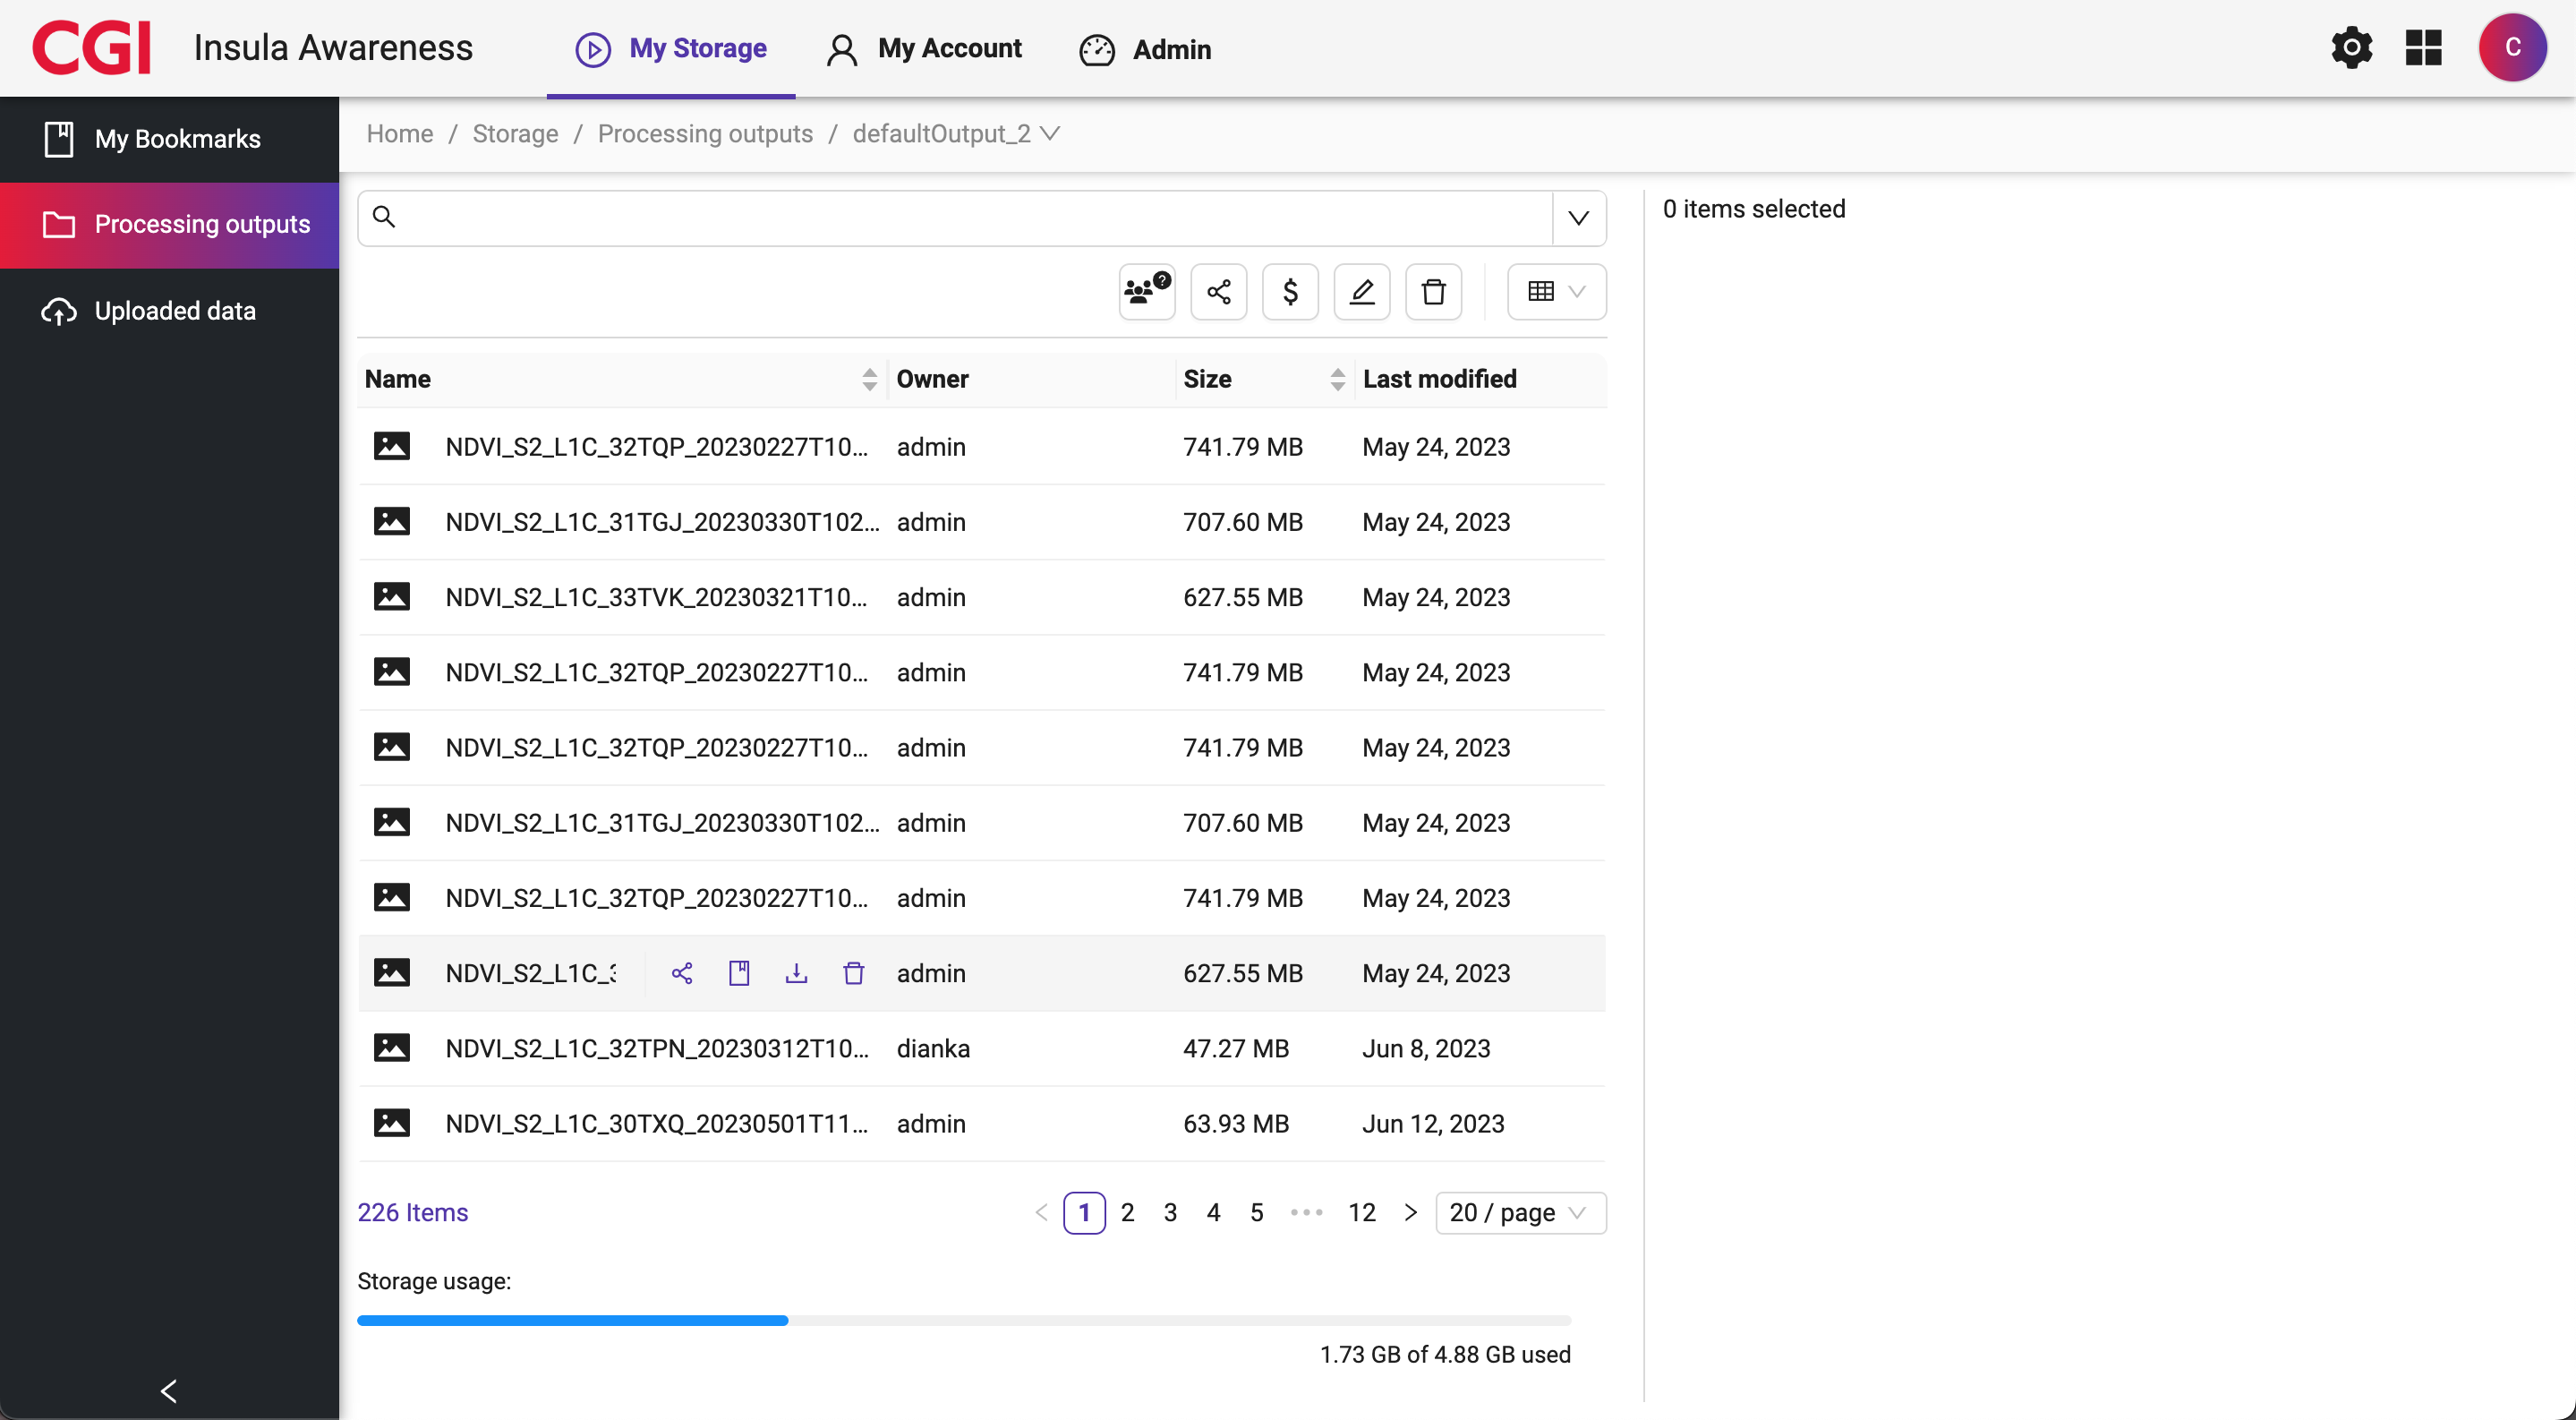
Task: Click image icon of the dianka-owned file
Action: pos(392,1048)
